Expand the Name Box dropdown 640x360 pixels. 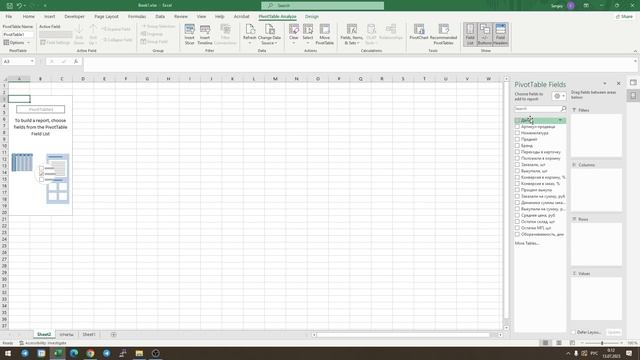tap(32, 61)
